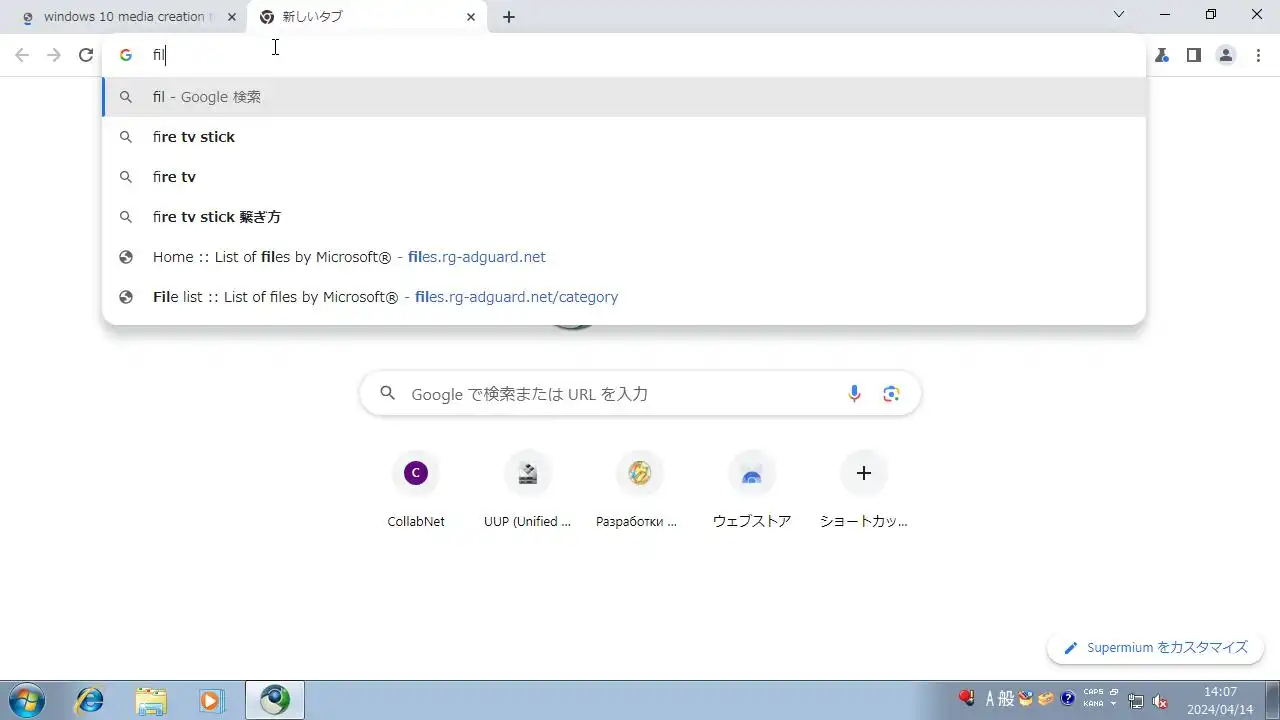1280x720 pixels.
Task: Add a shortcut via ショートカッ... plus tile
Action: [x=864, y=489]
